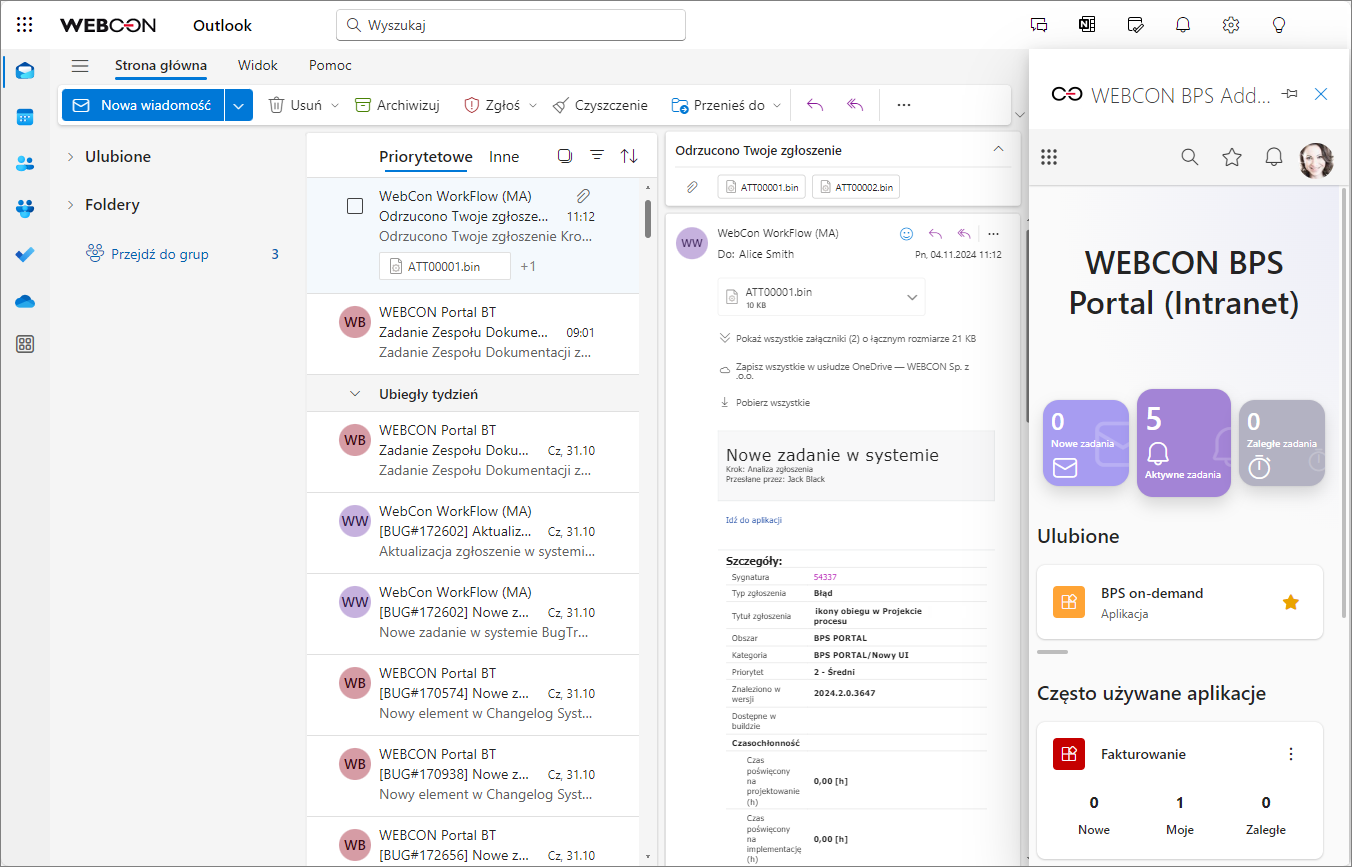Click the sort arrows icon in message list
1352x867 pixels.
629,155
